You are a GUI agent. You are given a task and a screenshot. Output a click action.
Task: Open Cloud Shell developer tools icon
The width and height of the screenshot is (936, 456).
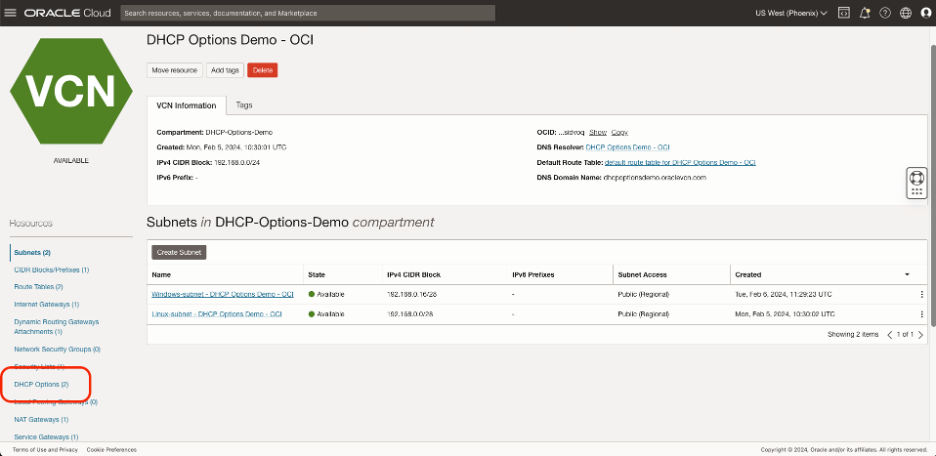click(x=843, y=13)
